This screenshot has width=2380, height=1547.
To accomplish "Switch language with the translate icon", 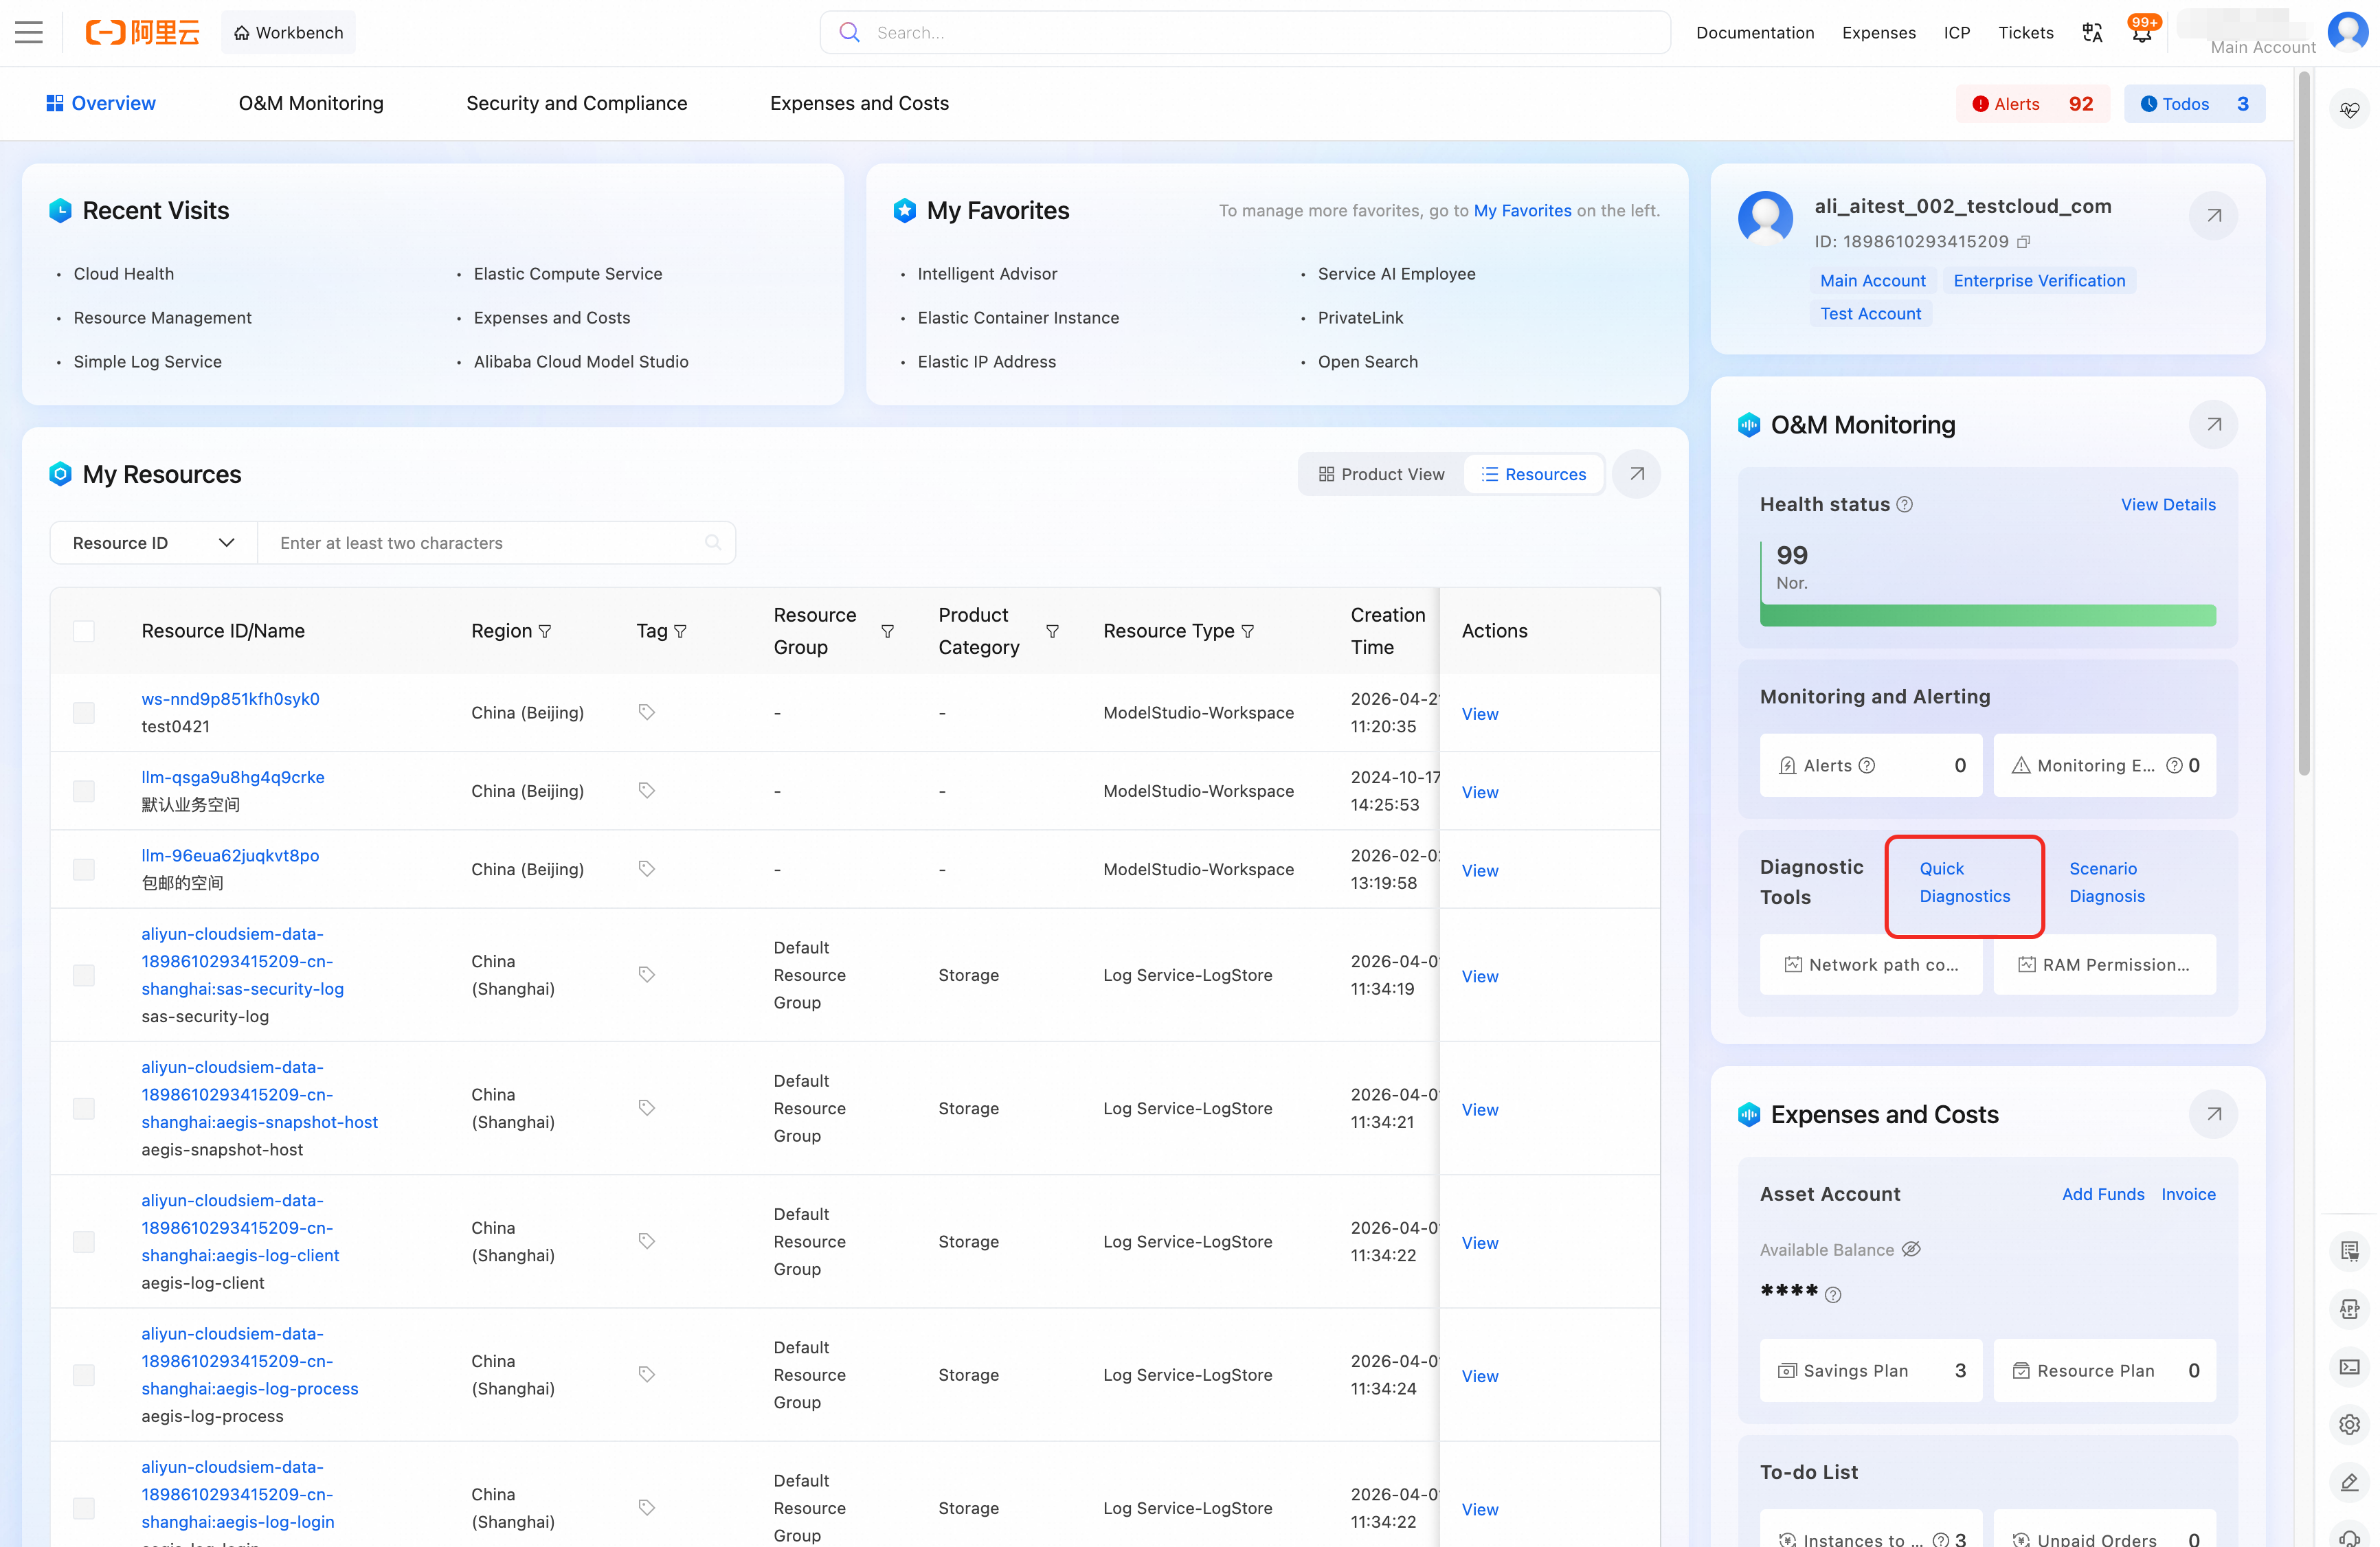I will [2092, 33].
